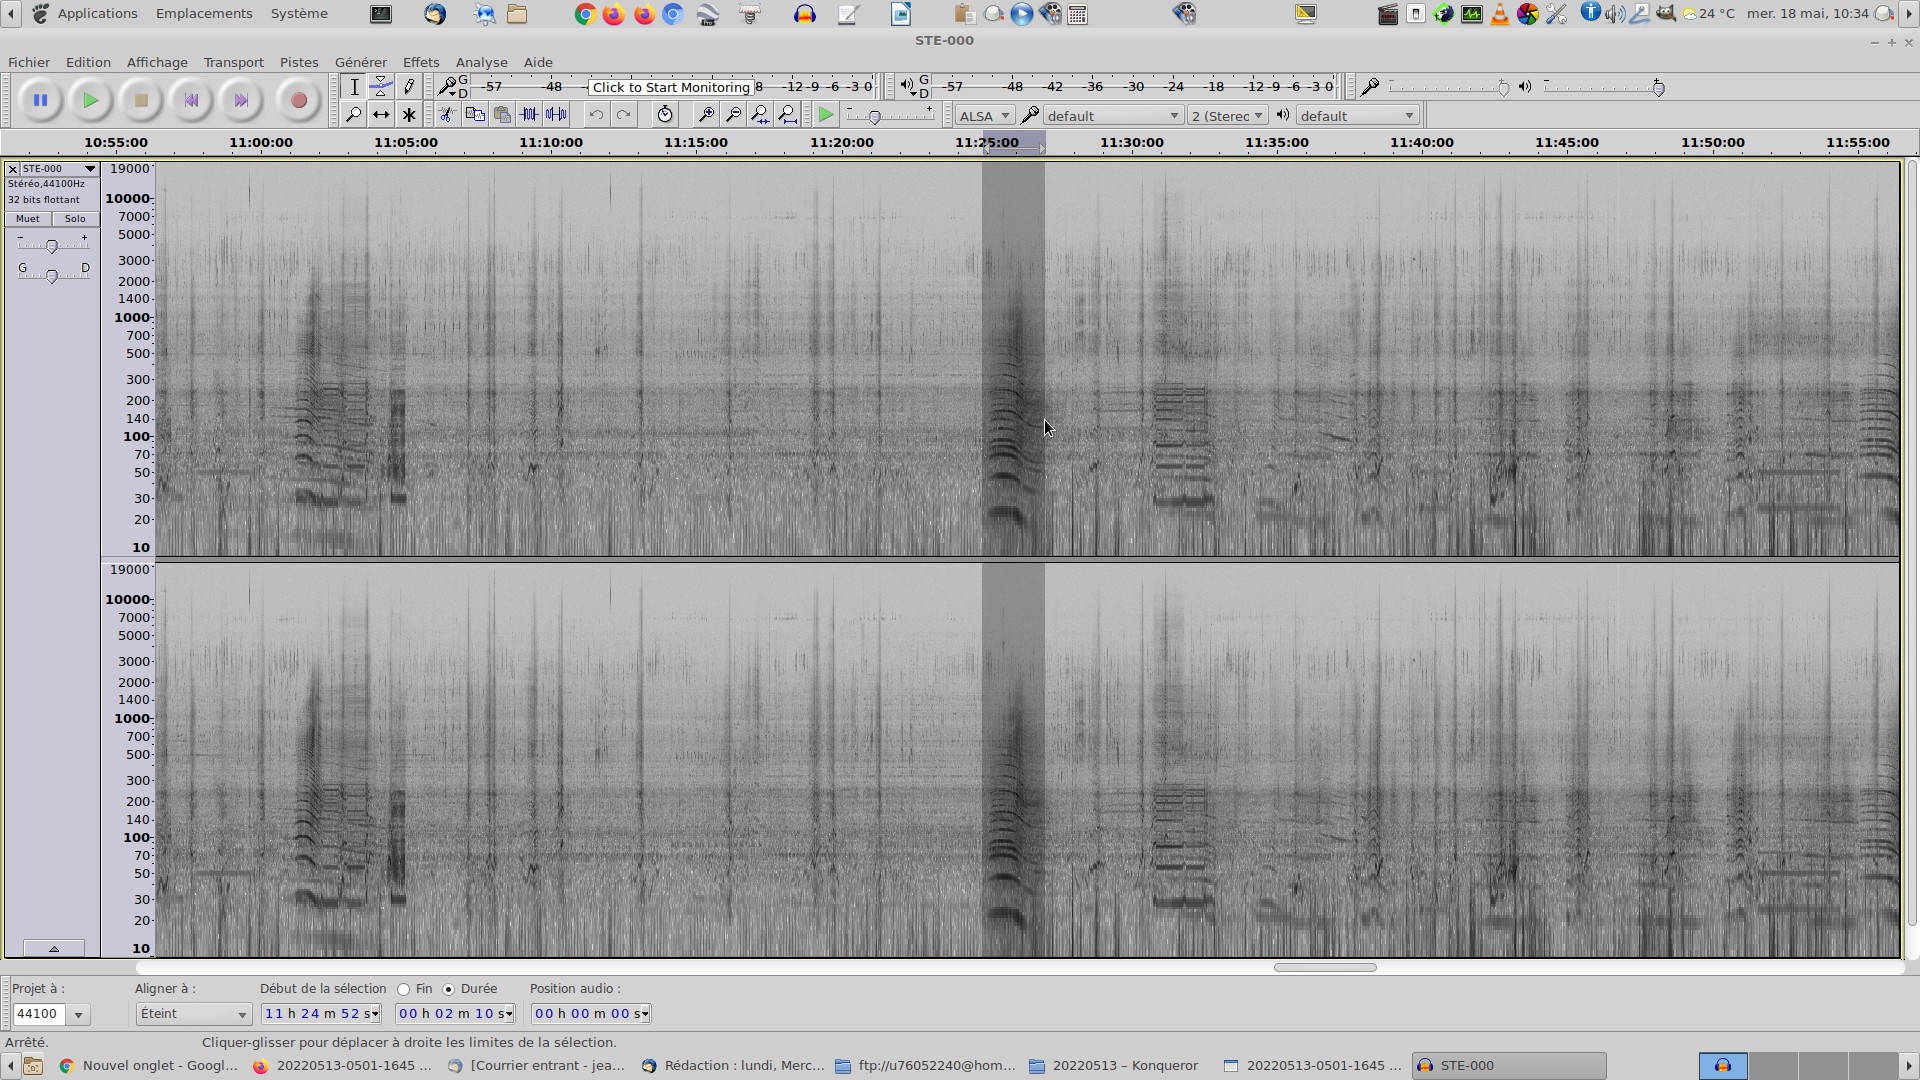Select the Envelope tool

click(381, 87)
